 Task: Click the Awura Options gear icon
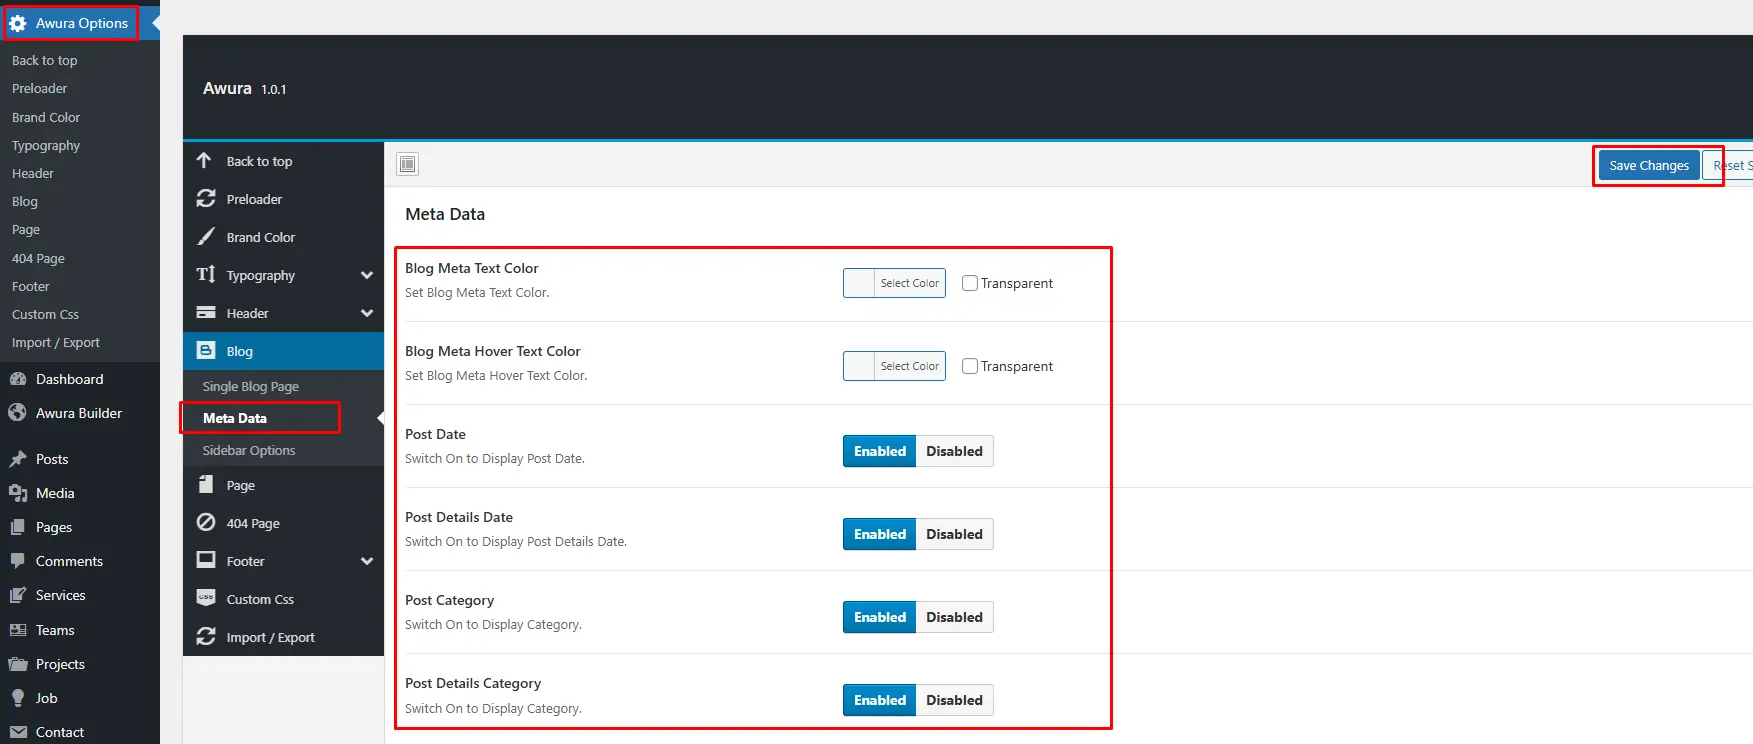[18, 23]
